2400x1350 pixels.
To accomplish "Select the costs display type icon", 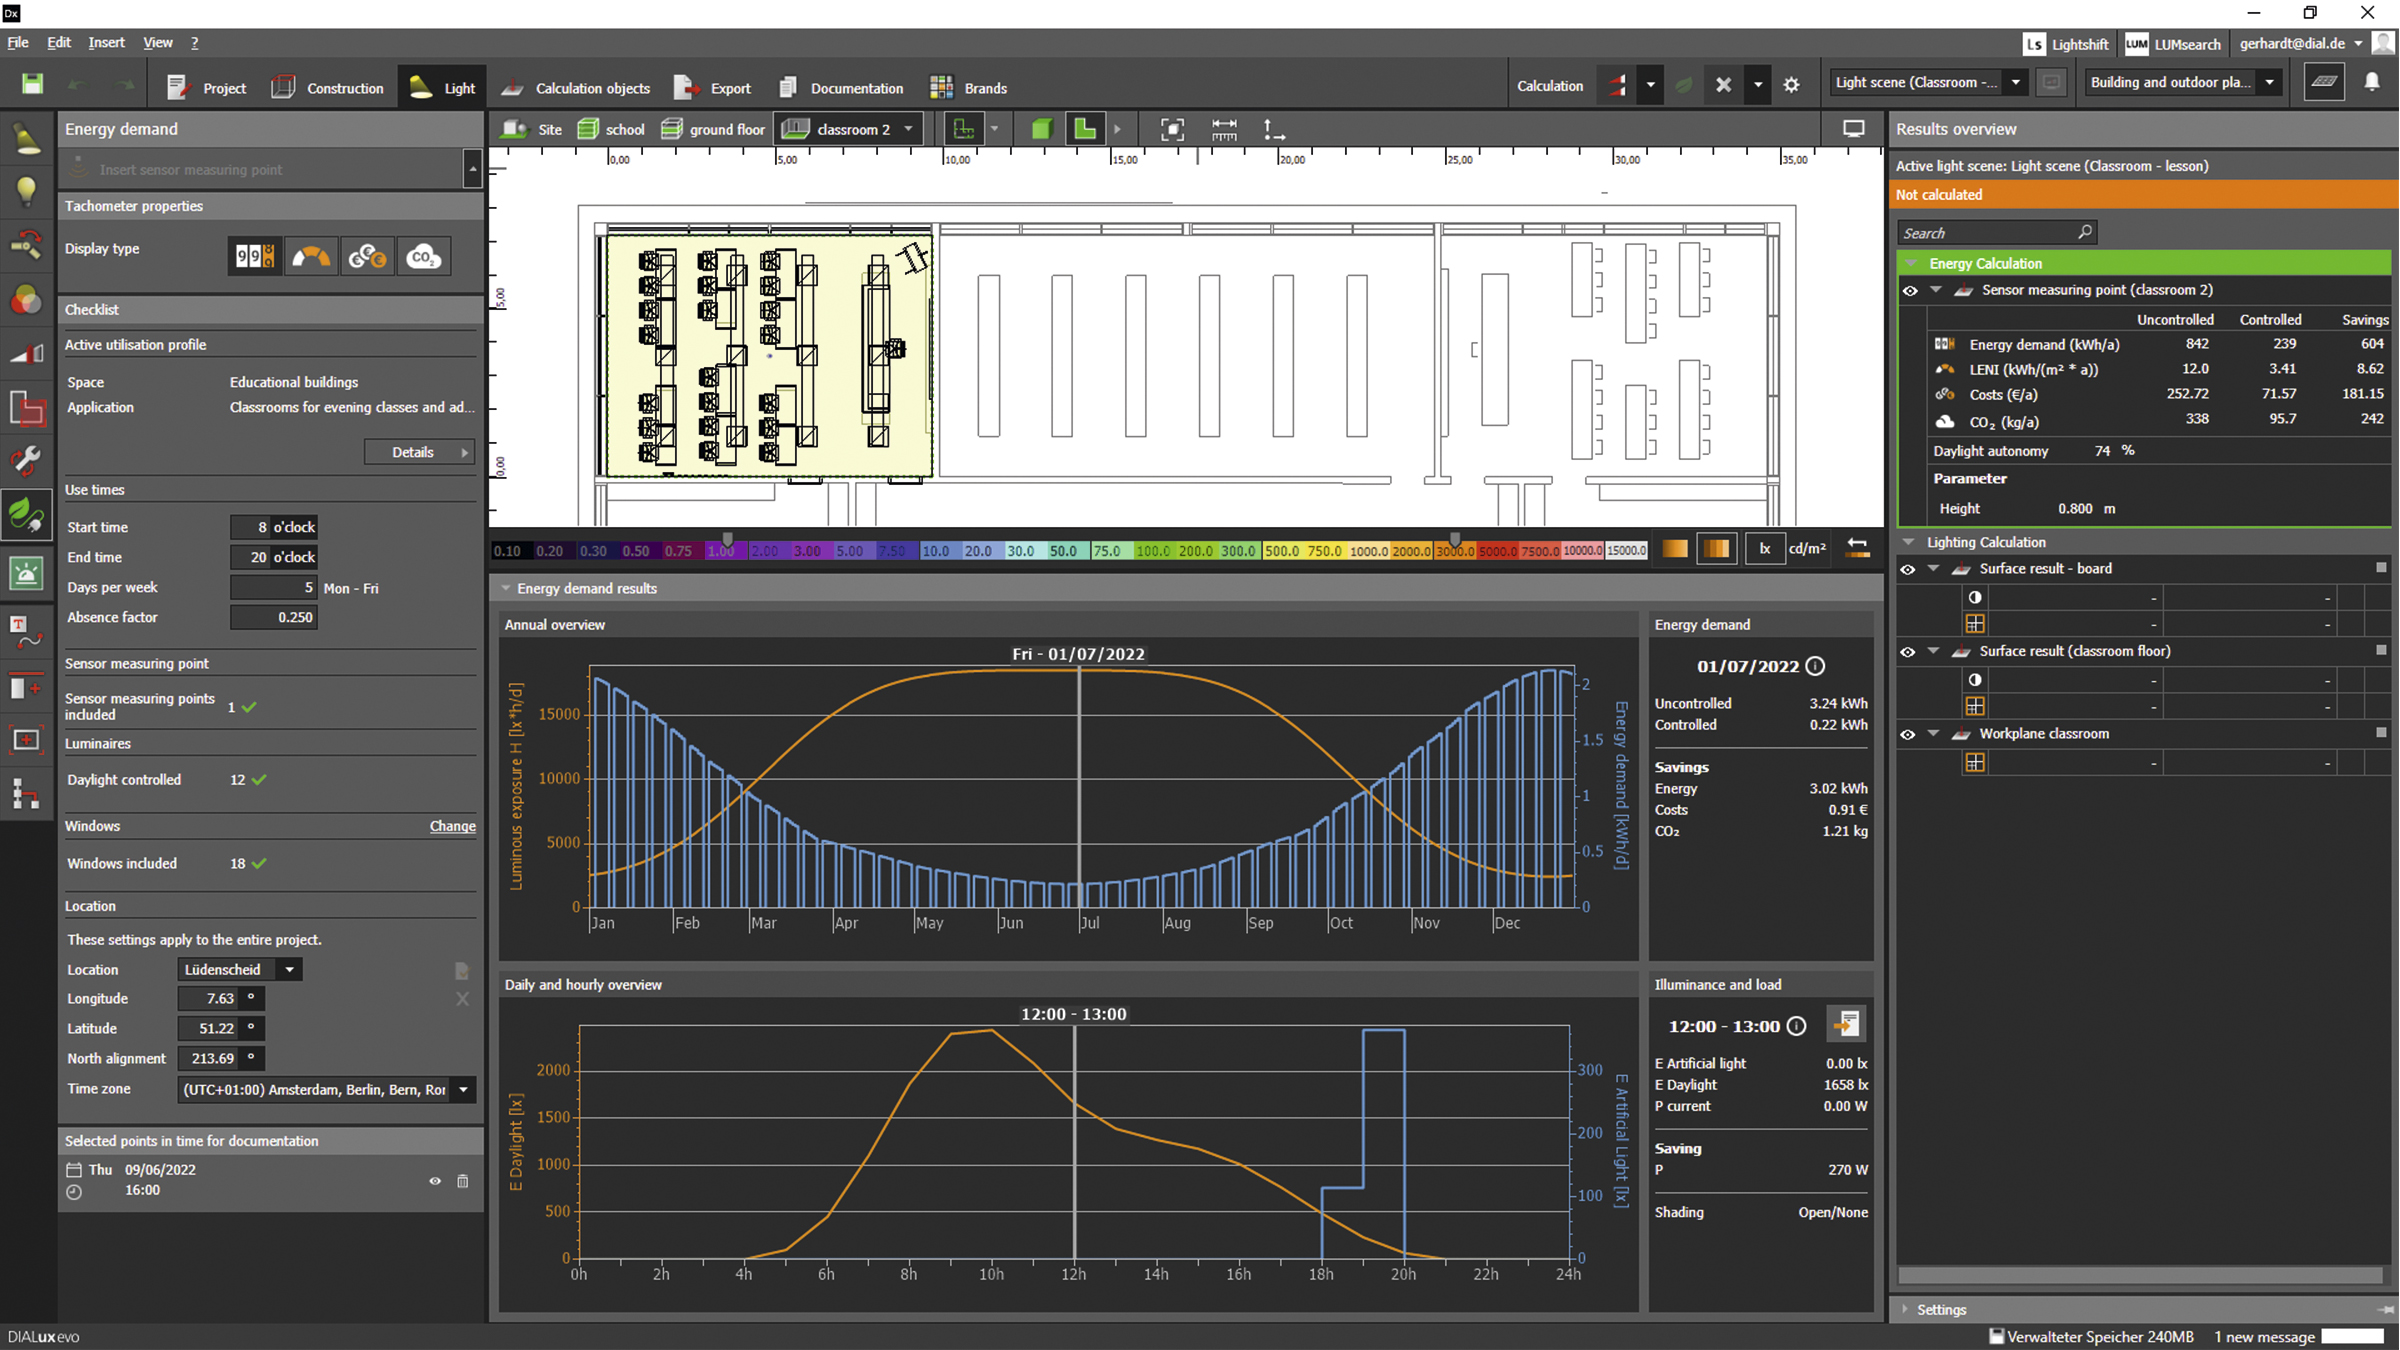I will coord(367,257).
